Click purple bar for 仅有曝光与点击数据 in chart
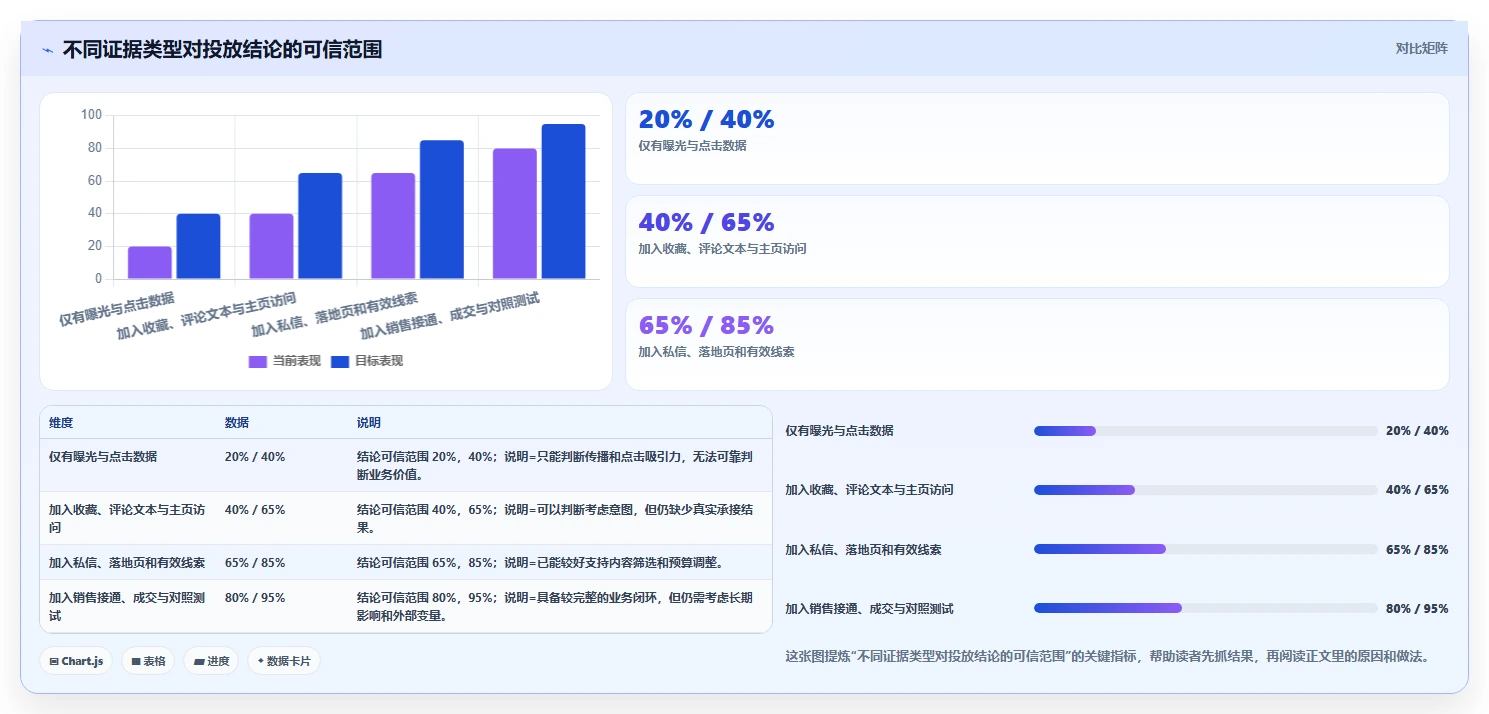1489x714 pixels. pyautogui.click(x=150, y=262)
